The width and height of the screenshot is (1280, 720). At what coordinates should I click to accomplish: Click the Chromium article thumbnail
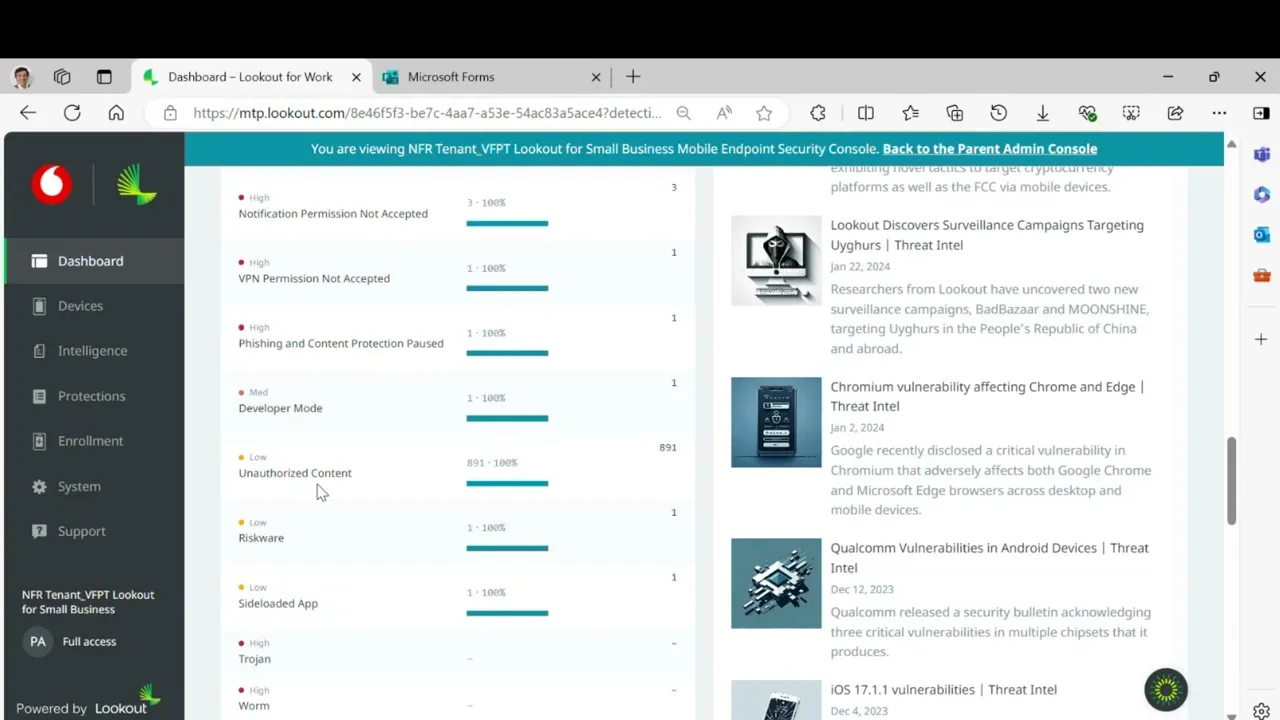pyautogui.click(x=776, y=422)
